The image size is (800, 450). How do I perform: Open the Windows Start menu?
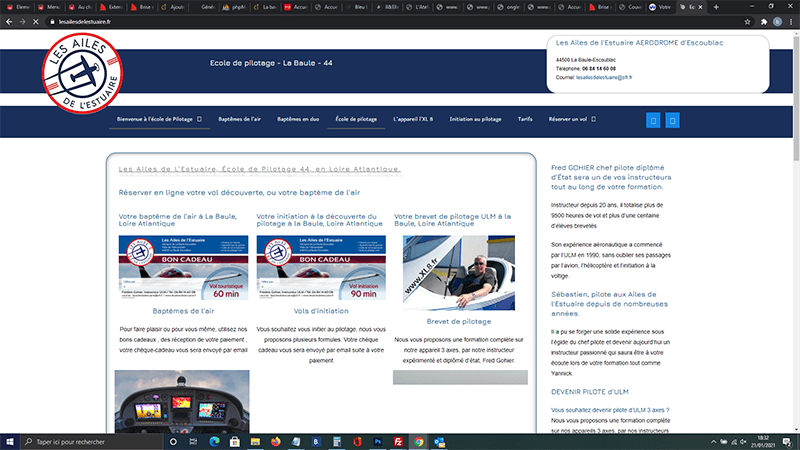9,440
